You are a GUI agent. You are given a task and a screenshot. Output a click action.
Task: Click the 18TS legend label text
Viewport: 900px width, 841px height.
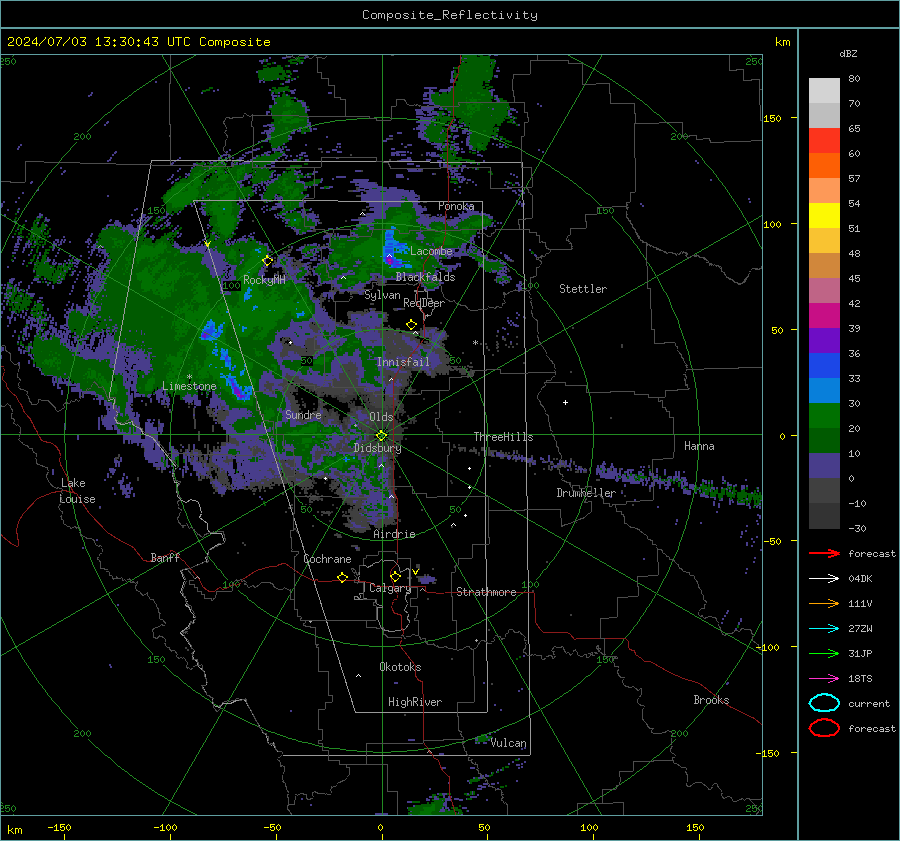coord(860,679)
